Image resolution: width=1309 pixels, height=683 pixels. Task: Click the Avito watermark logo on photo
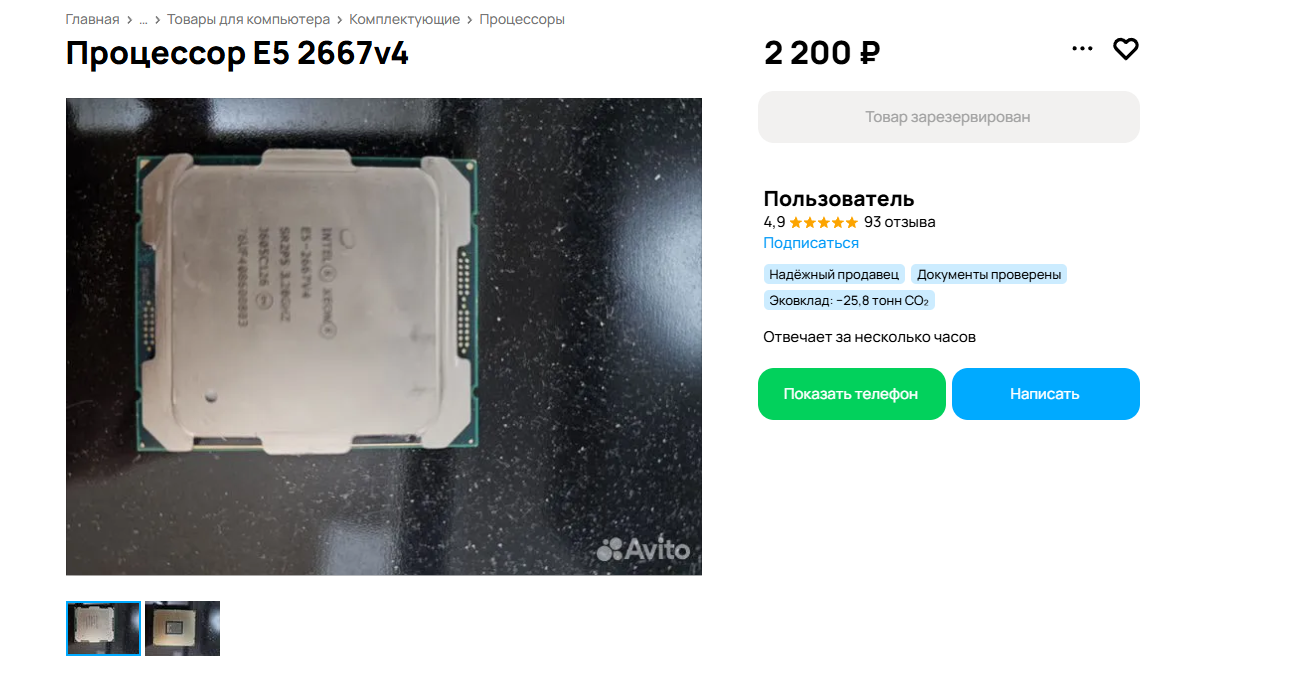point(643,549)
